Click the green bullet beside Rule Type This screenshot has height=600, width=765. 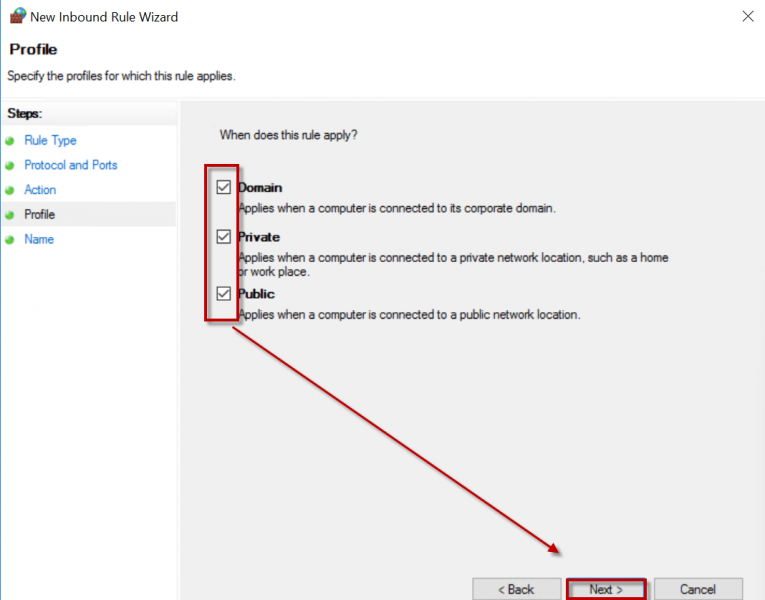pos(10,141)
